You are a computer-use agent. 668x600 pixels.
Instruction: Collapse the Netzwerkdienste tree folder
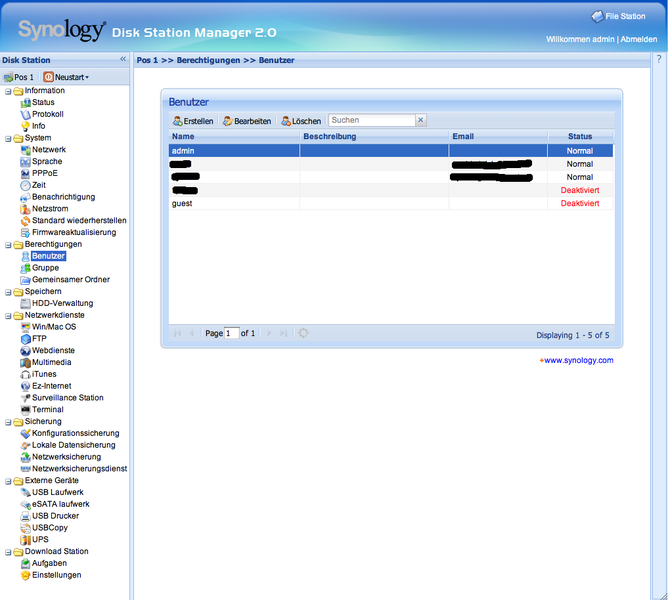click(x=8, y=315)
